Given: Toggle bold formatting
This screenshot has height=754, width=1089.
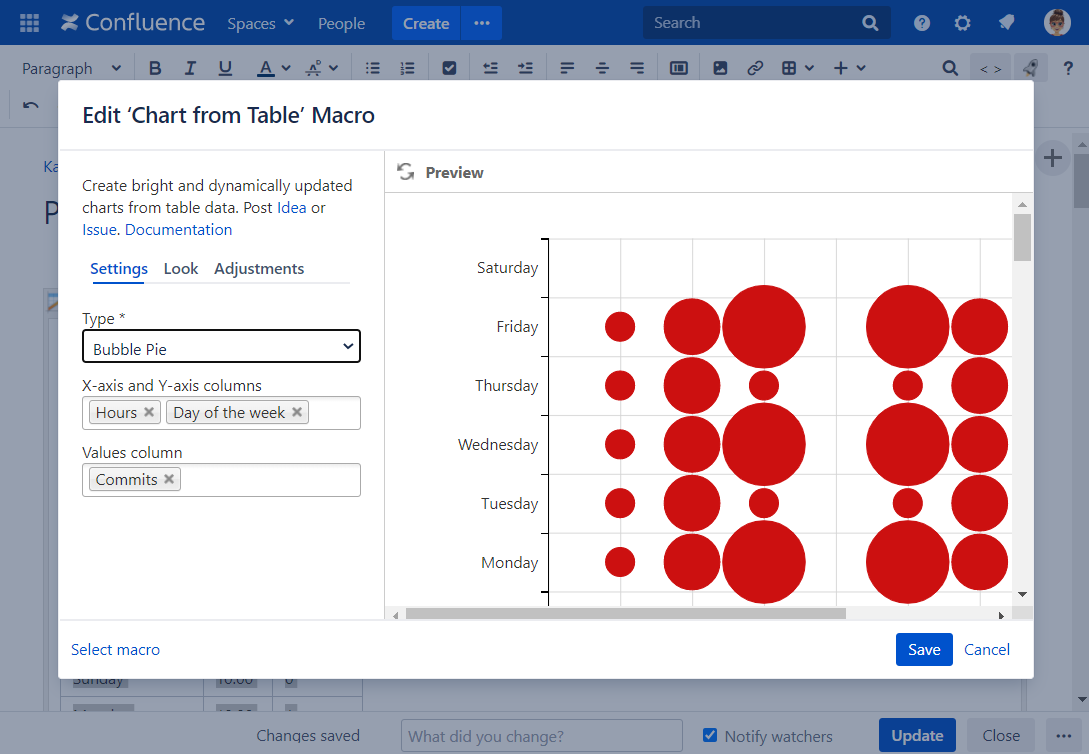Looking at the screenshot, I should click(x=155, y=67).
